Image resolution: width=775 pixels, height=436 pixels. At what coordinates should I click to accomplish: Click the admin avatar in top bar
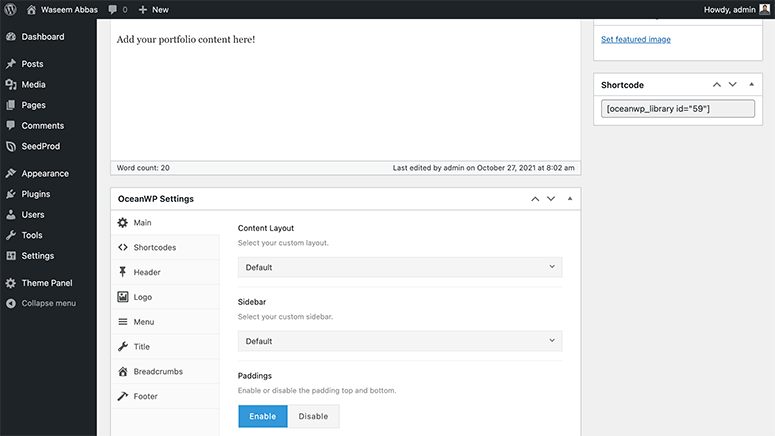click(765, 9)
